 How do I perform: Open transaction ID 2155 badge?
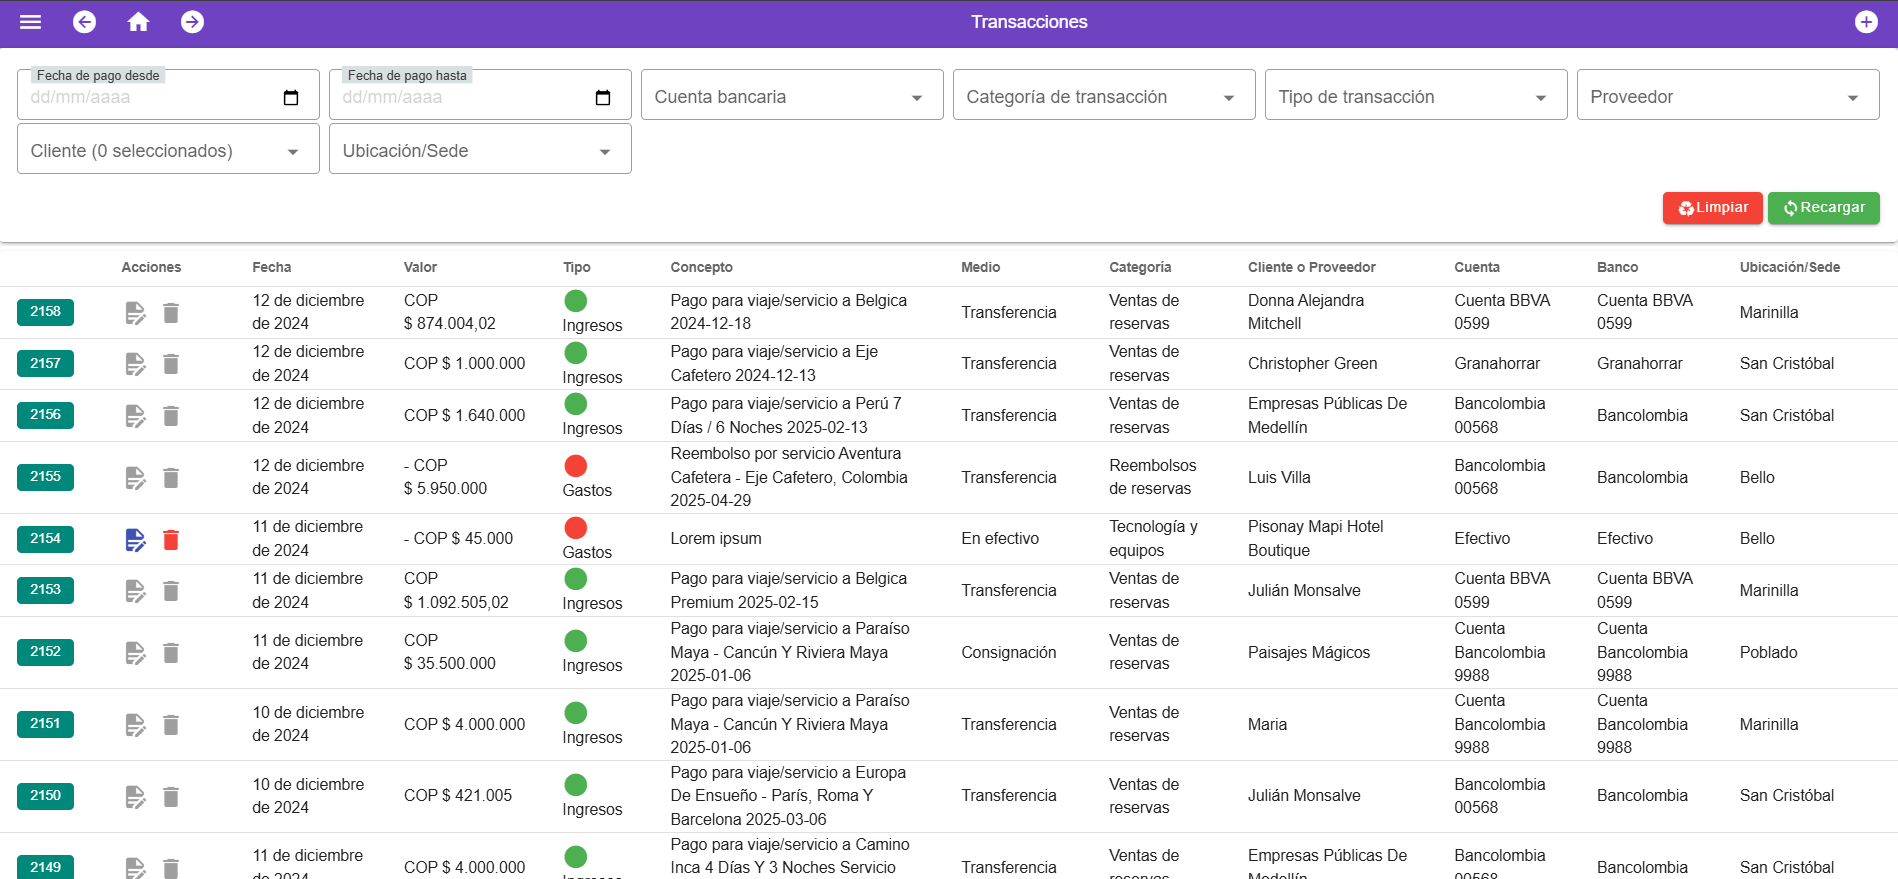click(45, 477)
